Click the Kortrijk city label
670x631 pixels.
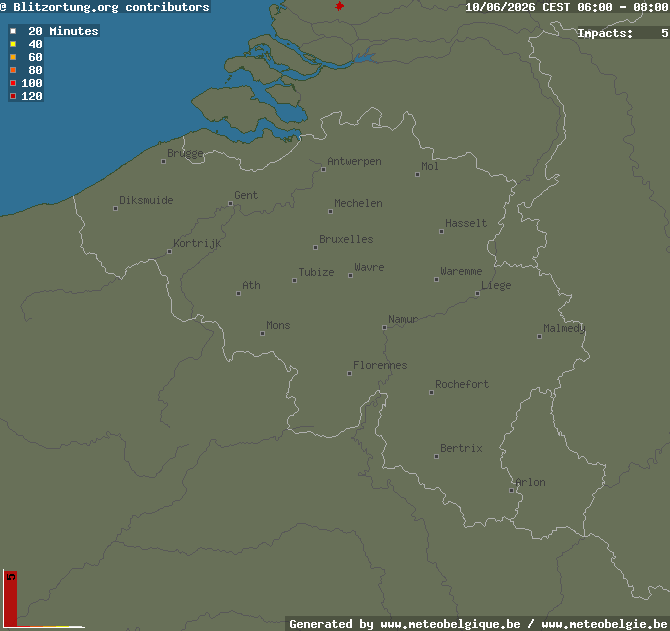[x=197, y=244]
